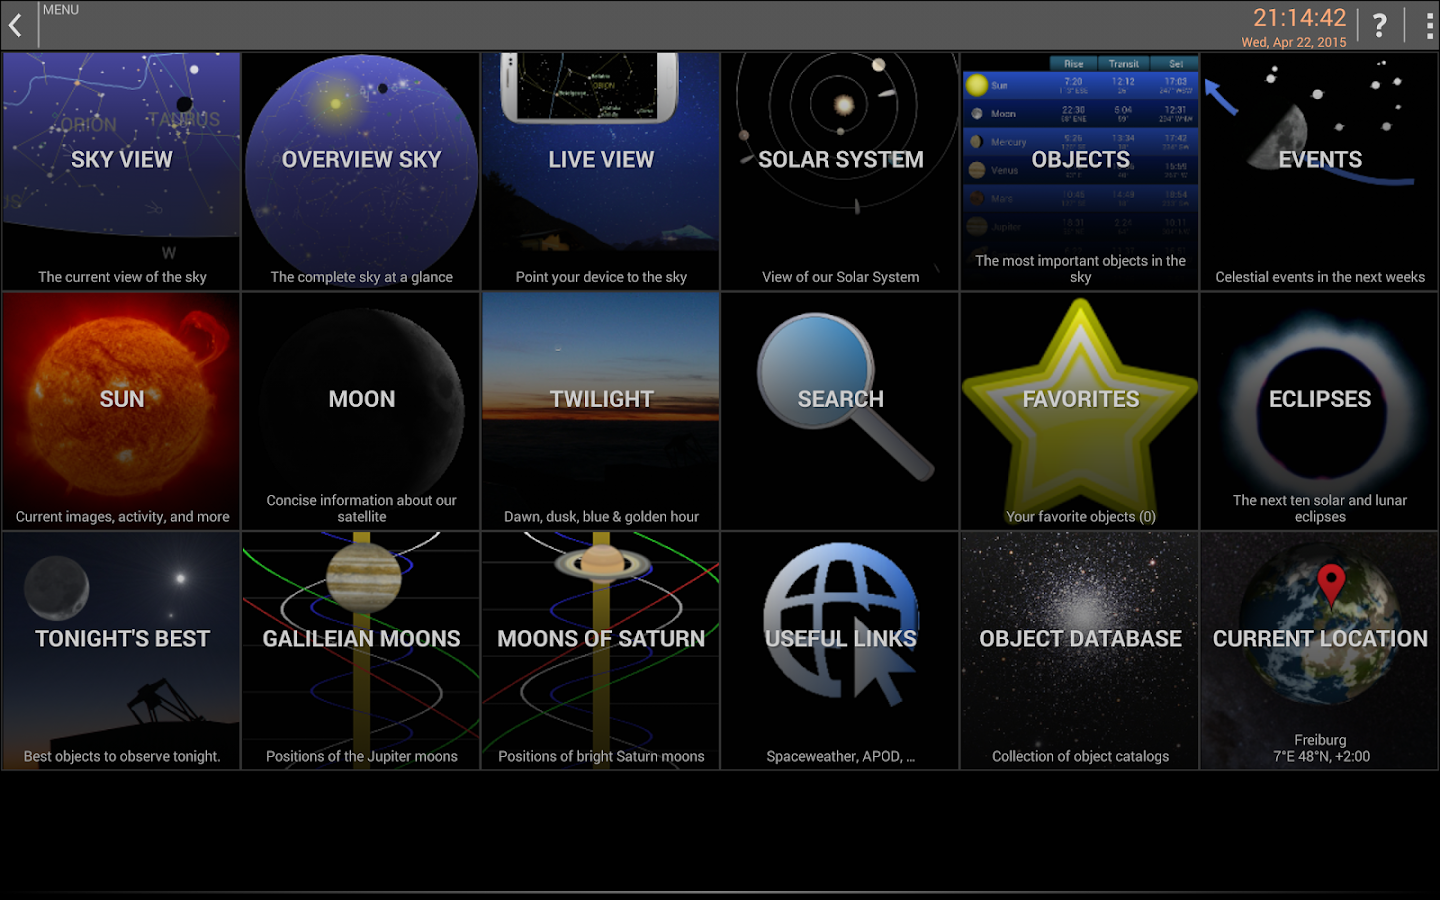Show Tonight's Best observing objects
Image resolution: width=1440 pixels, height=900 pixels.
click(120, 650)
